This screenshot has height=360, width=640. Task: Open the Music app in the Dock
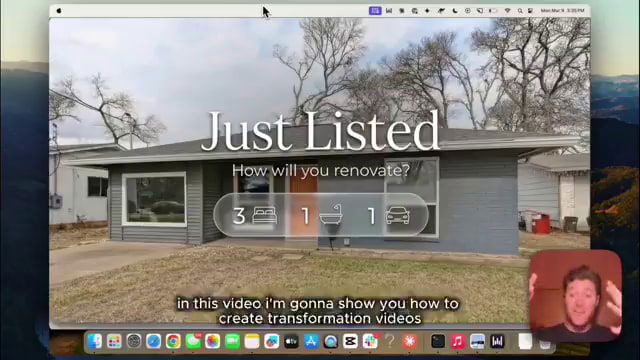(x=458, y=341)
